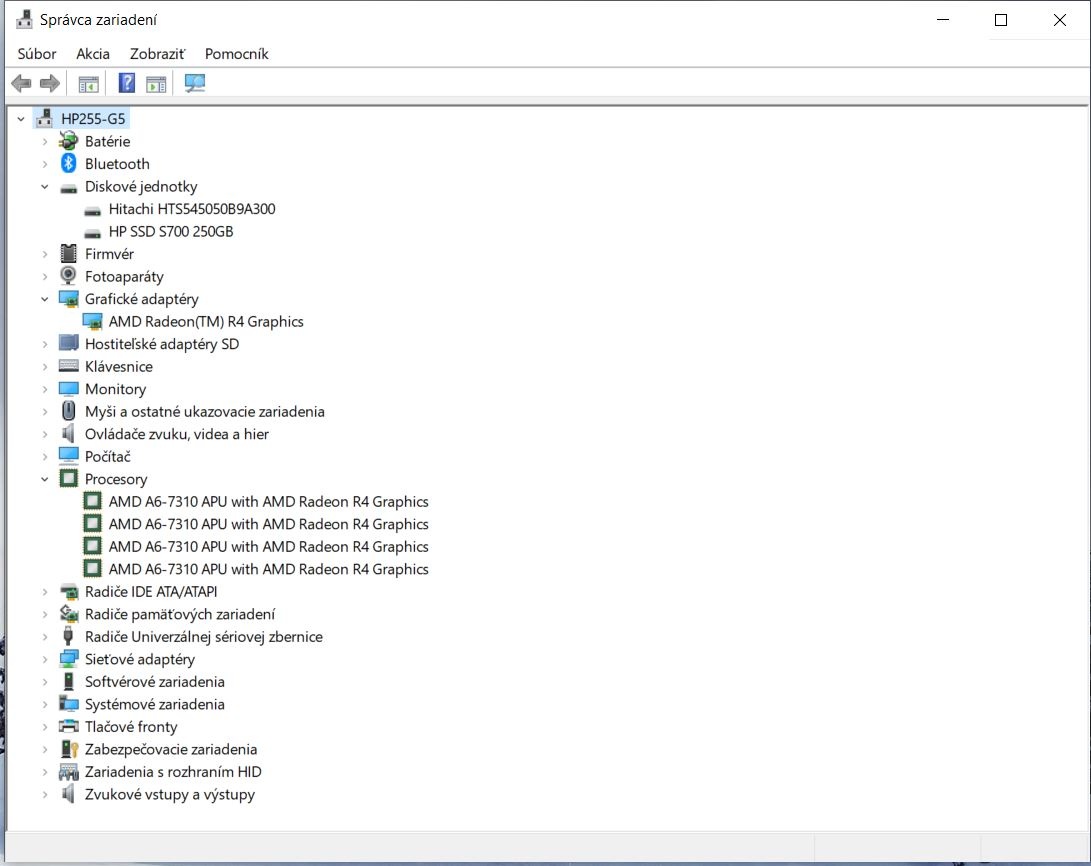Select the Hitachi HTS545050B9A300 disk drive
Viewport: 1091px width, 866px height.
[x=192, y=209]
